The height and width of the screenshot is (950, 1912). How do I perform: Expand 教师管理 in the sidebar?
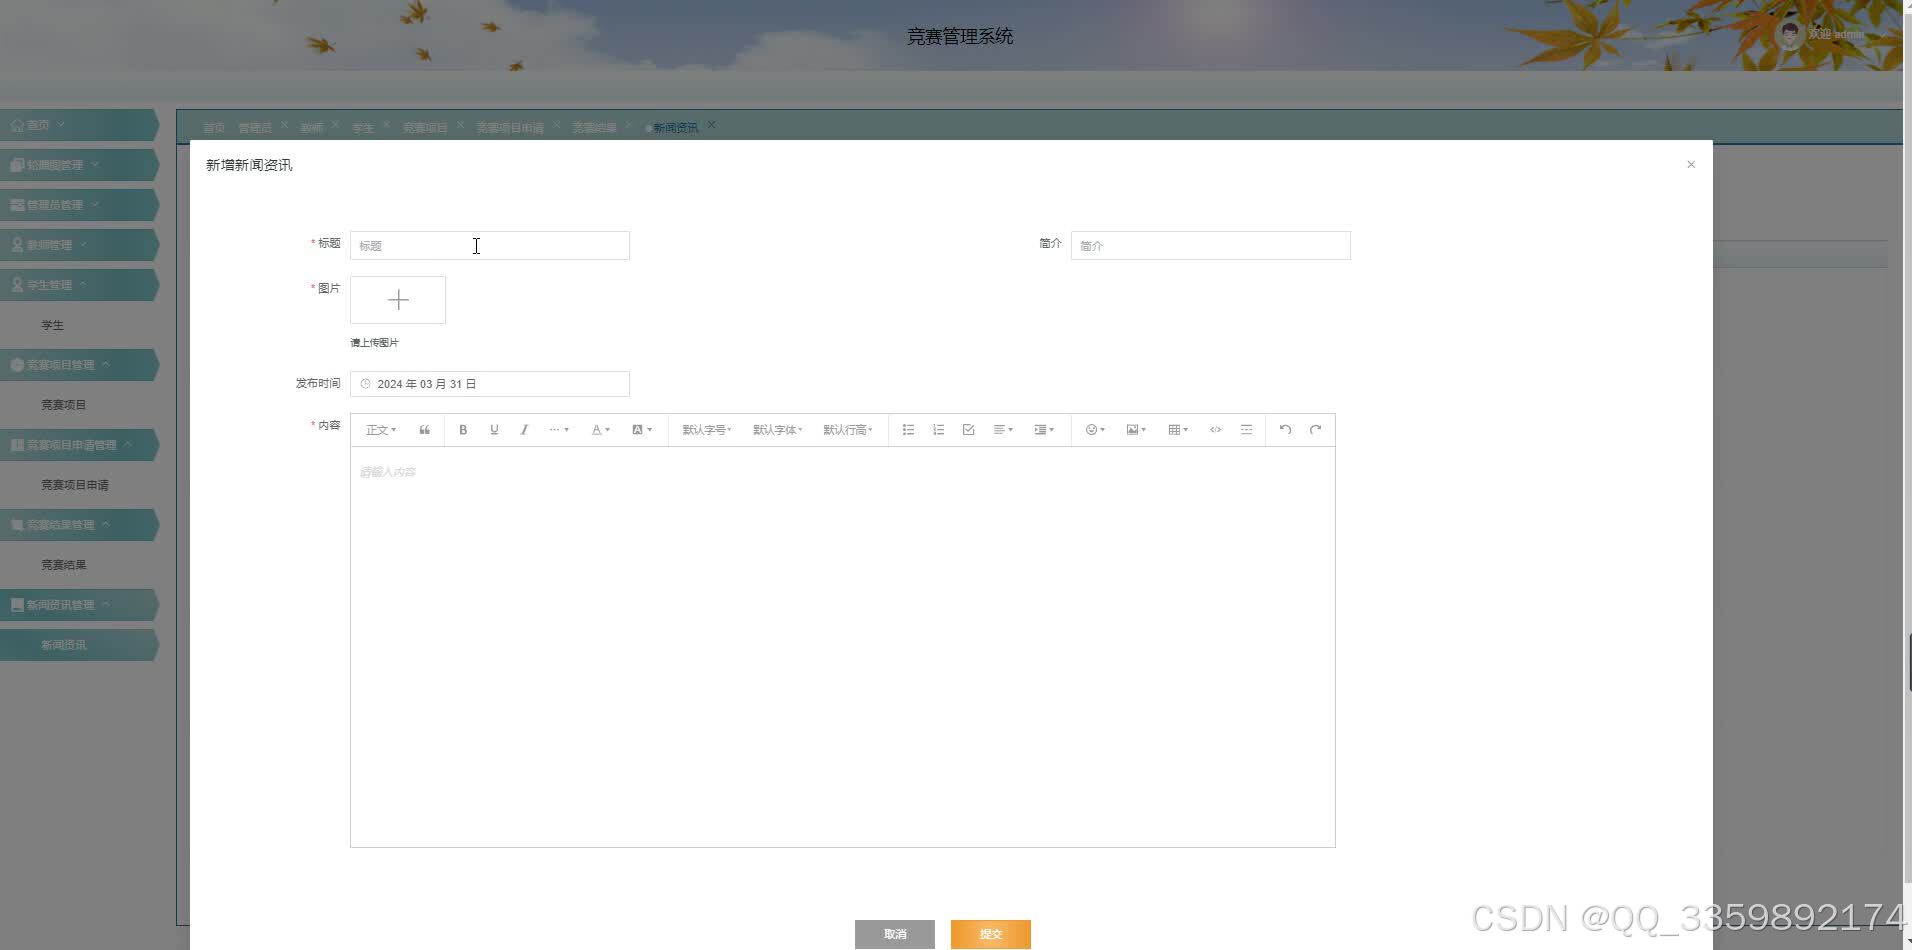coord(78,245)
